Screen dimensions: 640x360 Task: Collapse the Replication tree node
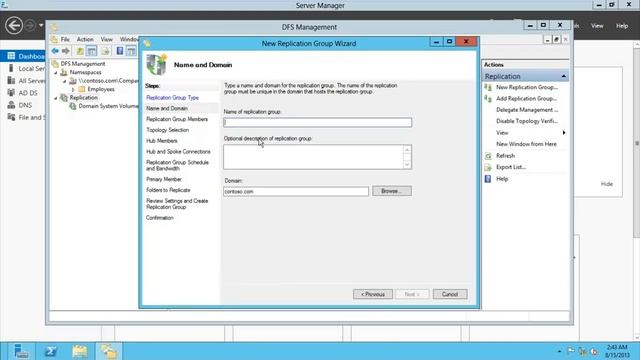coord(56,98)
